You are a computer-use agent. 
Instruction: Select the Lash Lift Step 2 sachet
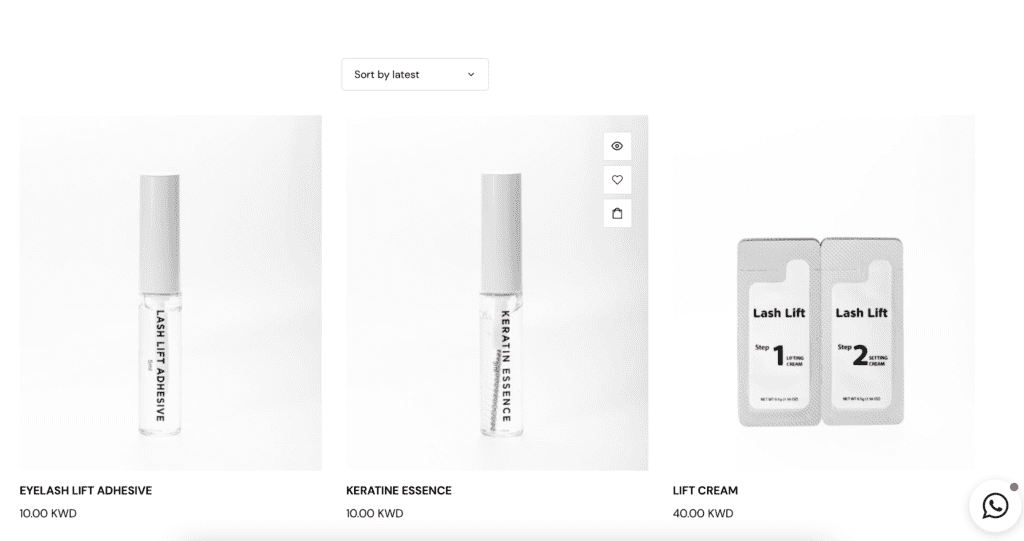[x=862, y=332]
